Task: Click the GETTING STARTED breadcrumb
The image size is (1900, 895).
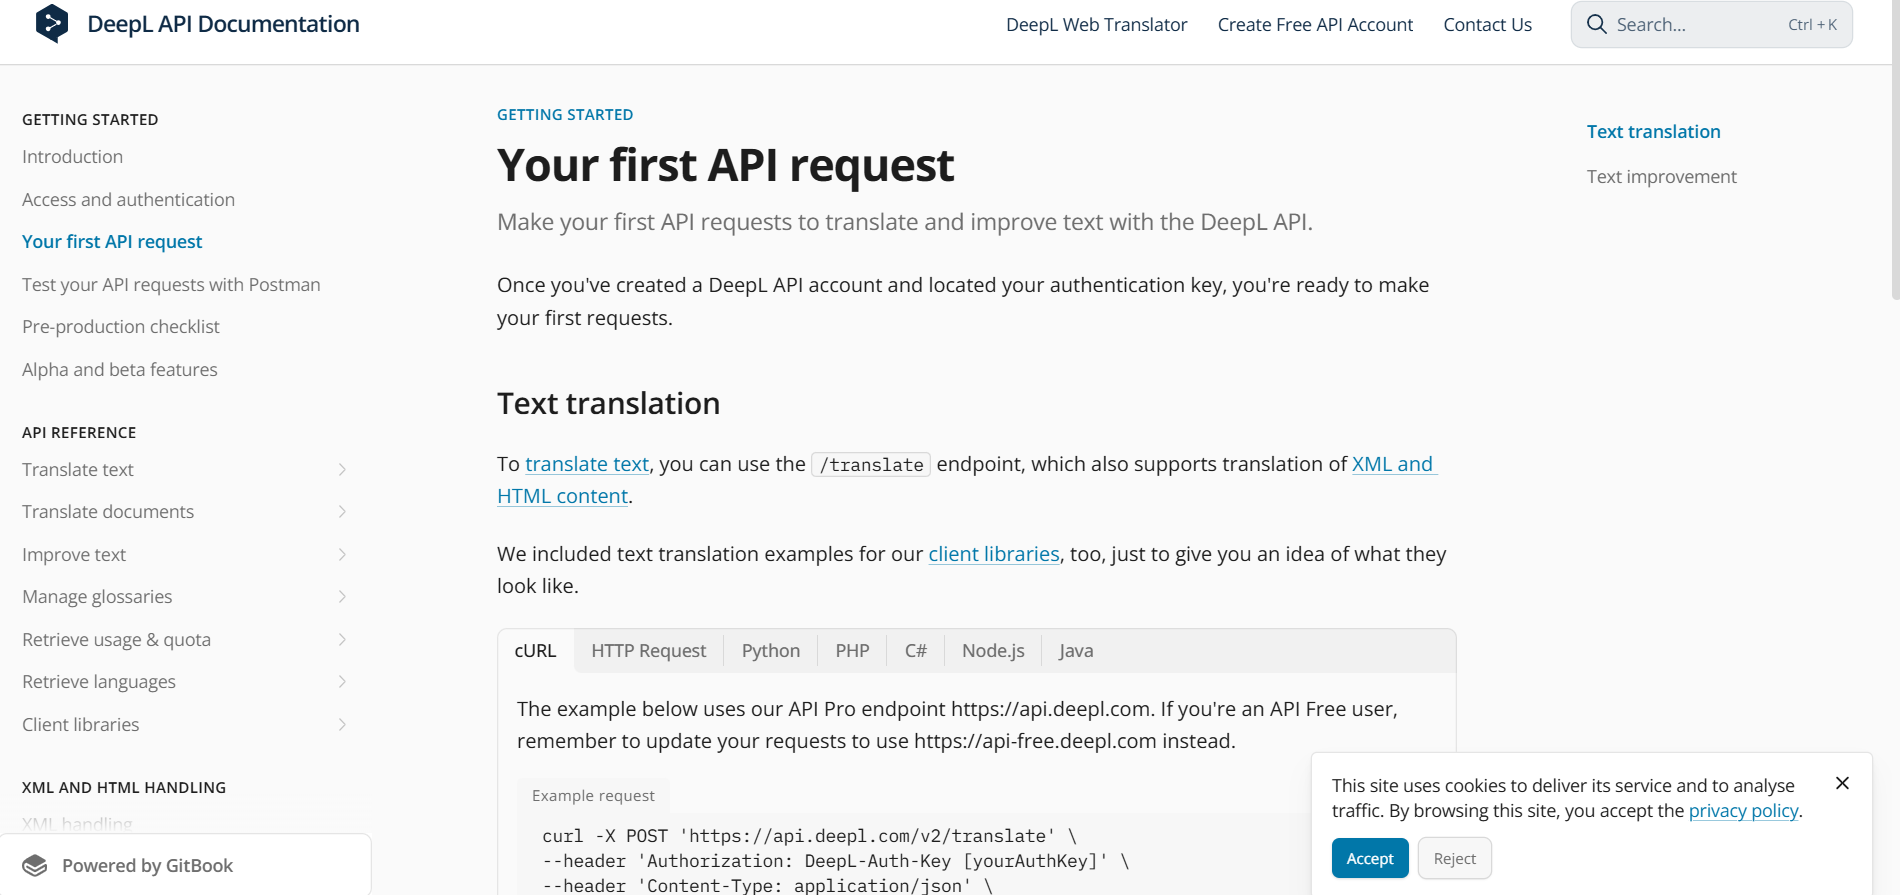Action: pos(565,115)
